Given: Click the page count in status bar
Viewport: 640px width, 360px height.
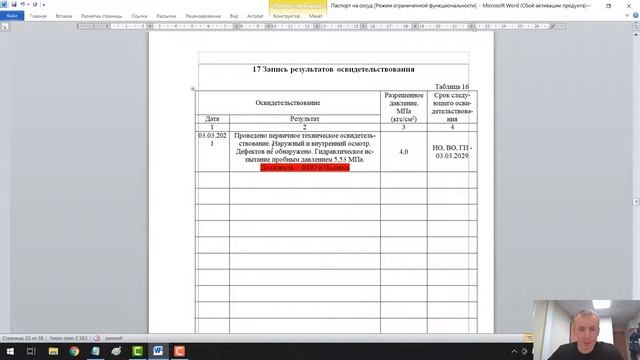Looking at the screenshot, I should 23,338.
